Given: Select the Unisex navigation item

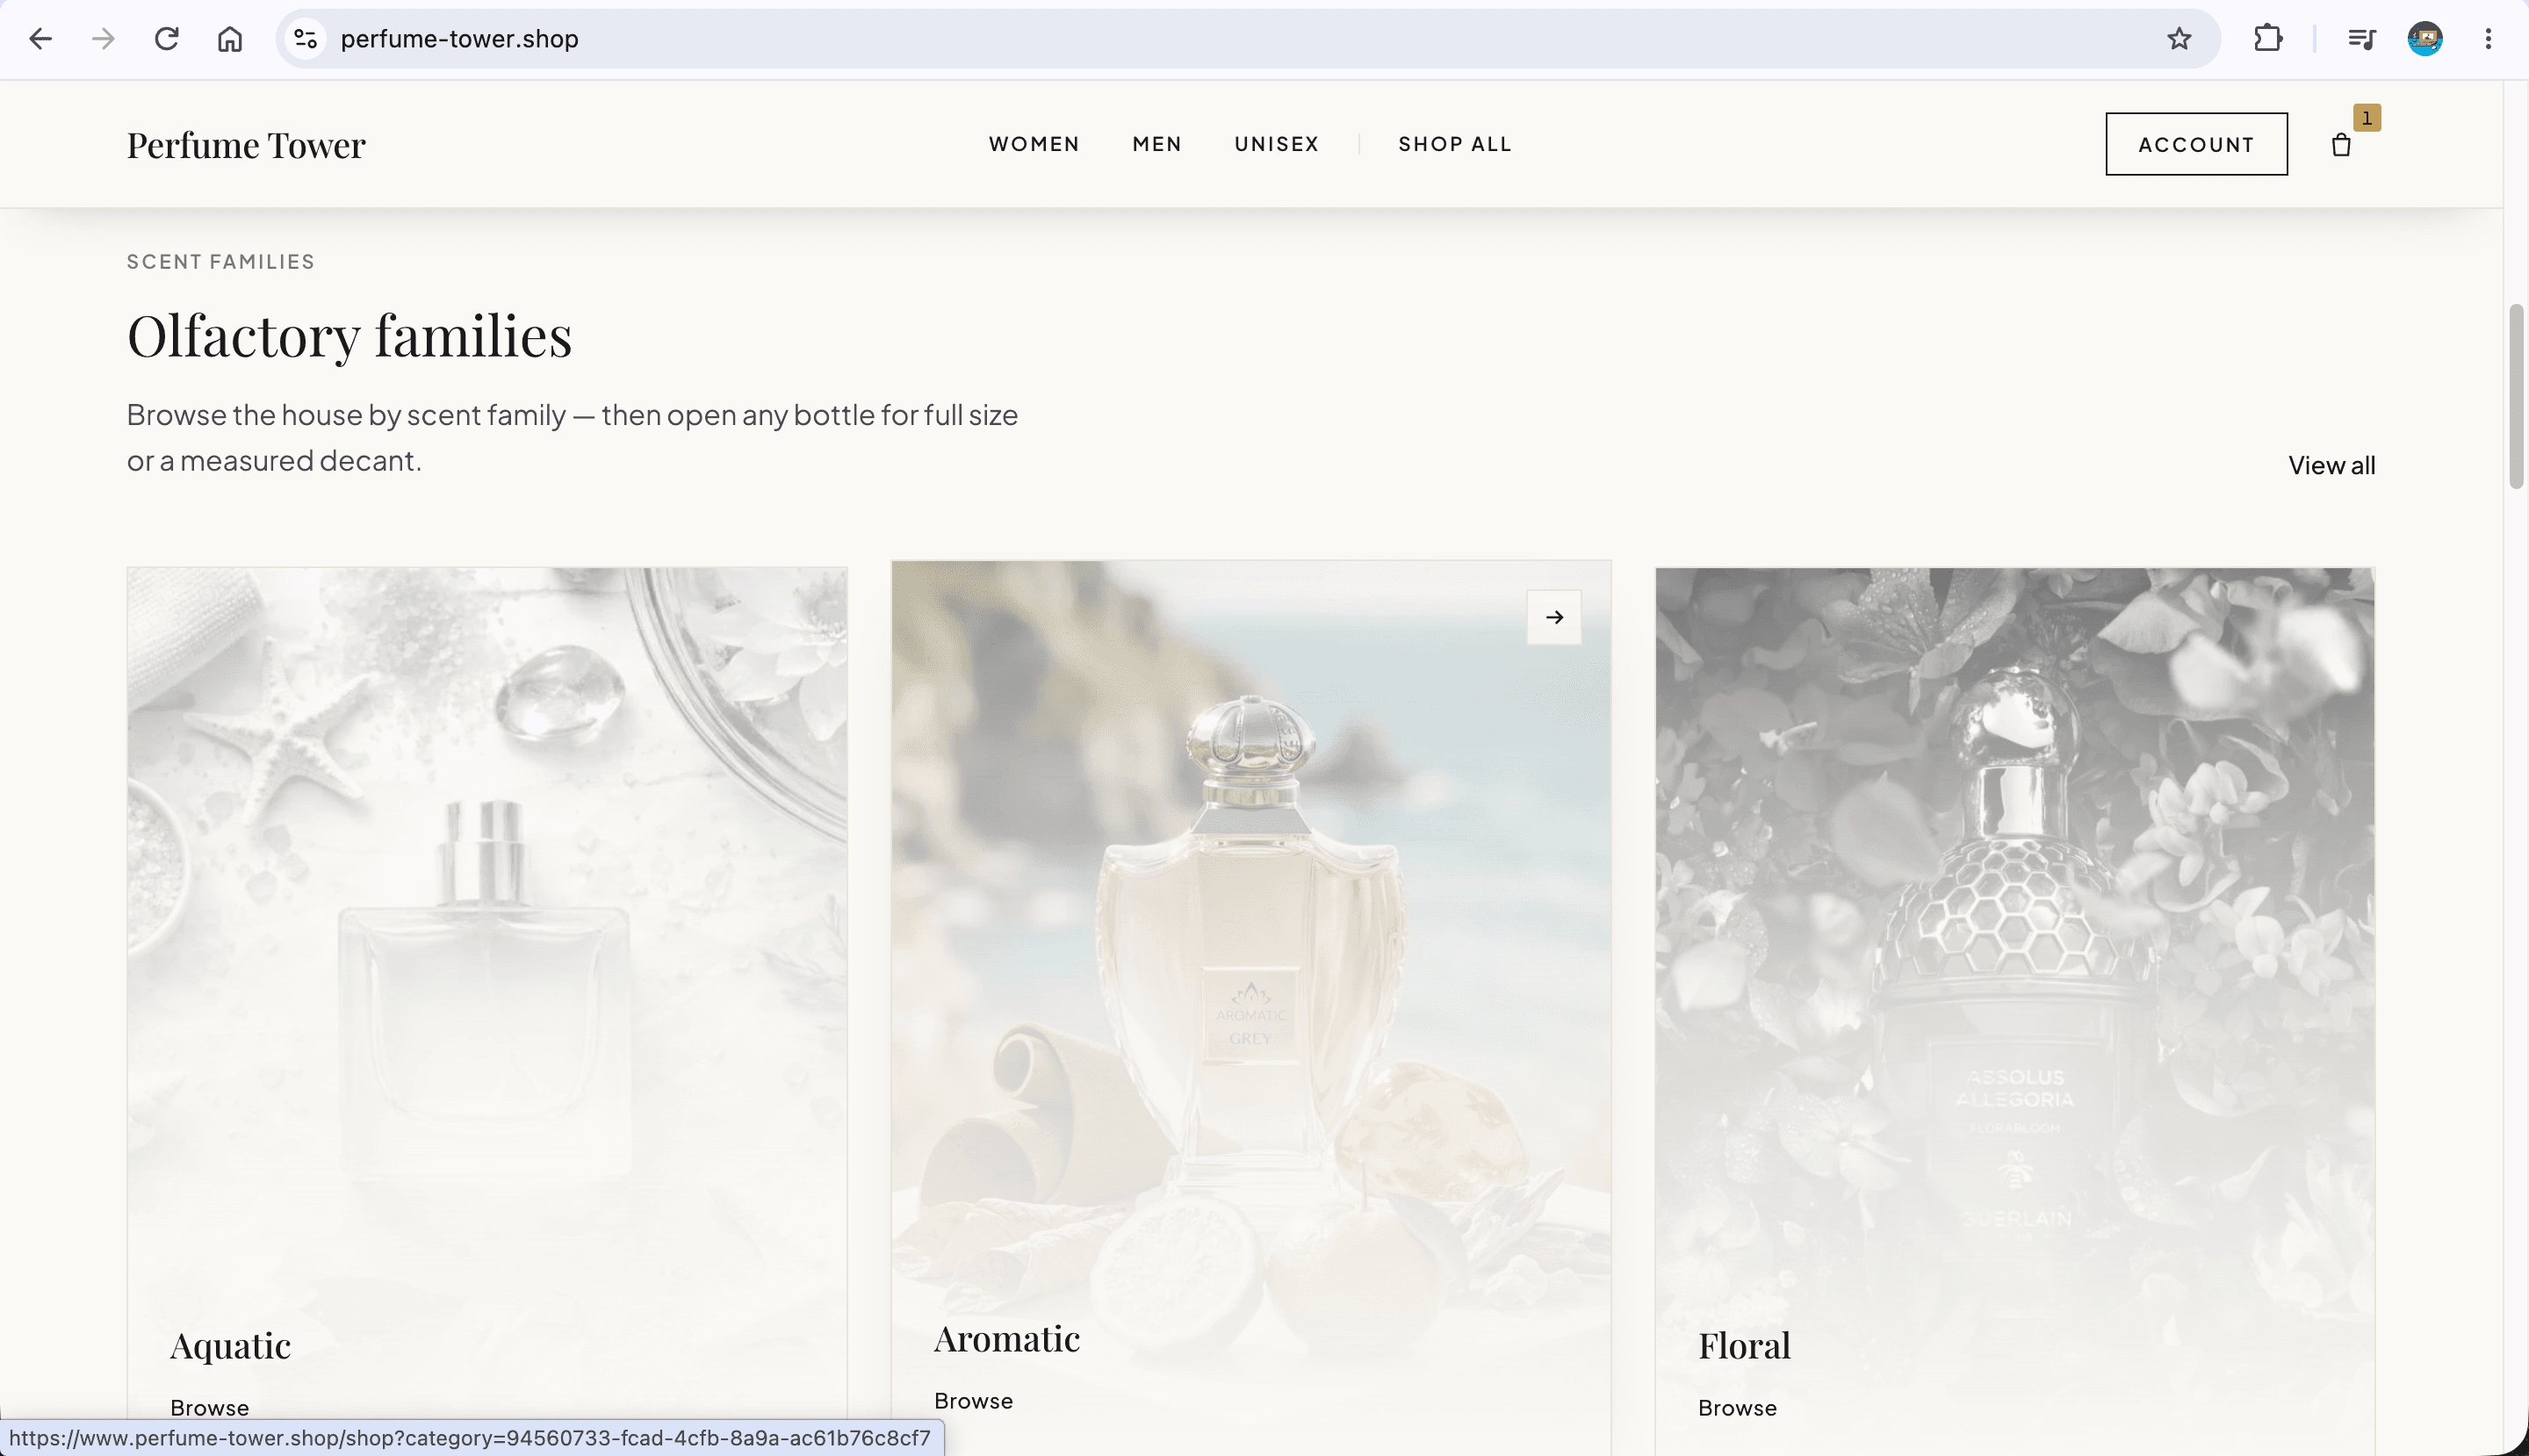Looking at the screenshot, I should [1276, 144].
